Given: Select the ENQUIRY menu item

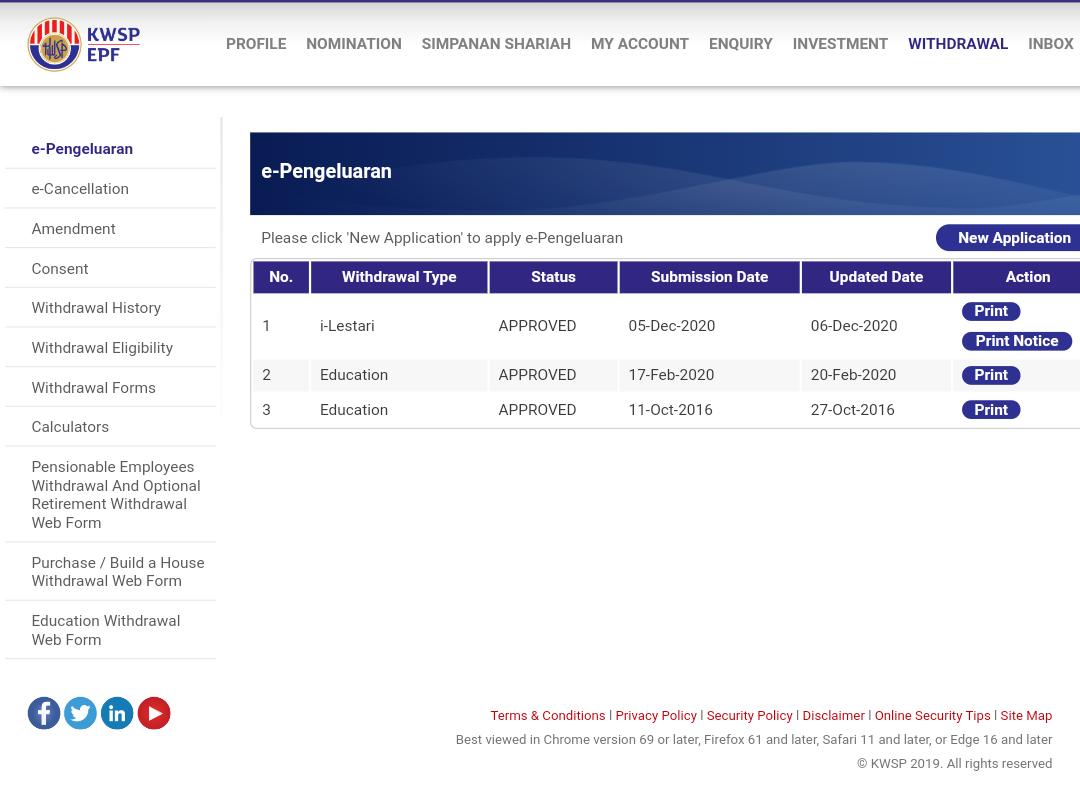Looking at the screenshot, I should (740, 44).
